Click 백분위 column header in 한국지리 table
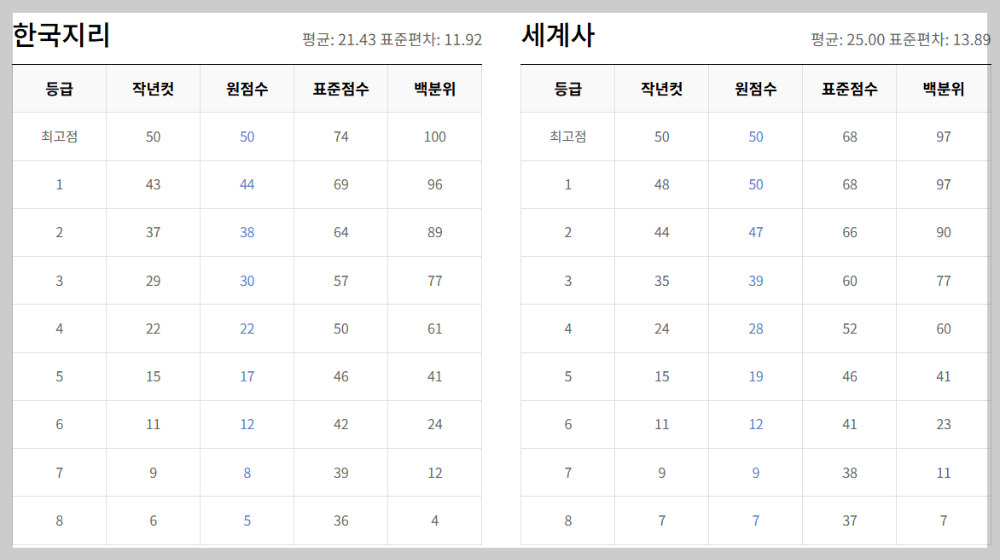The height and width of the screenshot is (560, 1000). coord(435,89)
